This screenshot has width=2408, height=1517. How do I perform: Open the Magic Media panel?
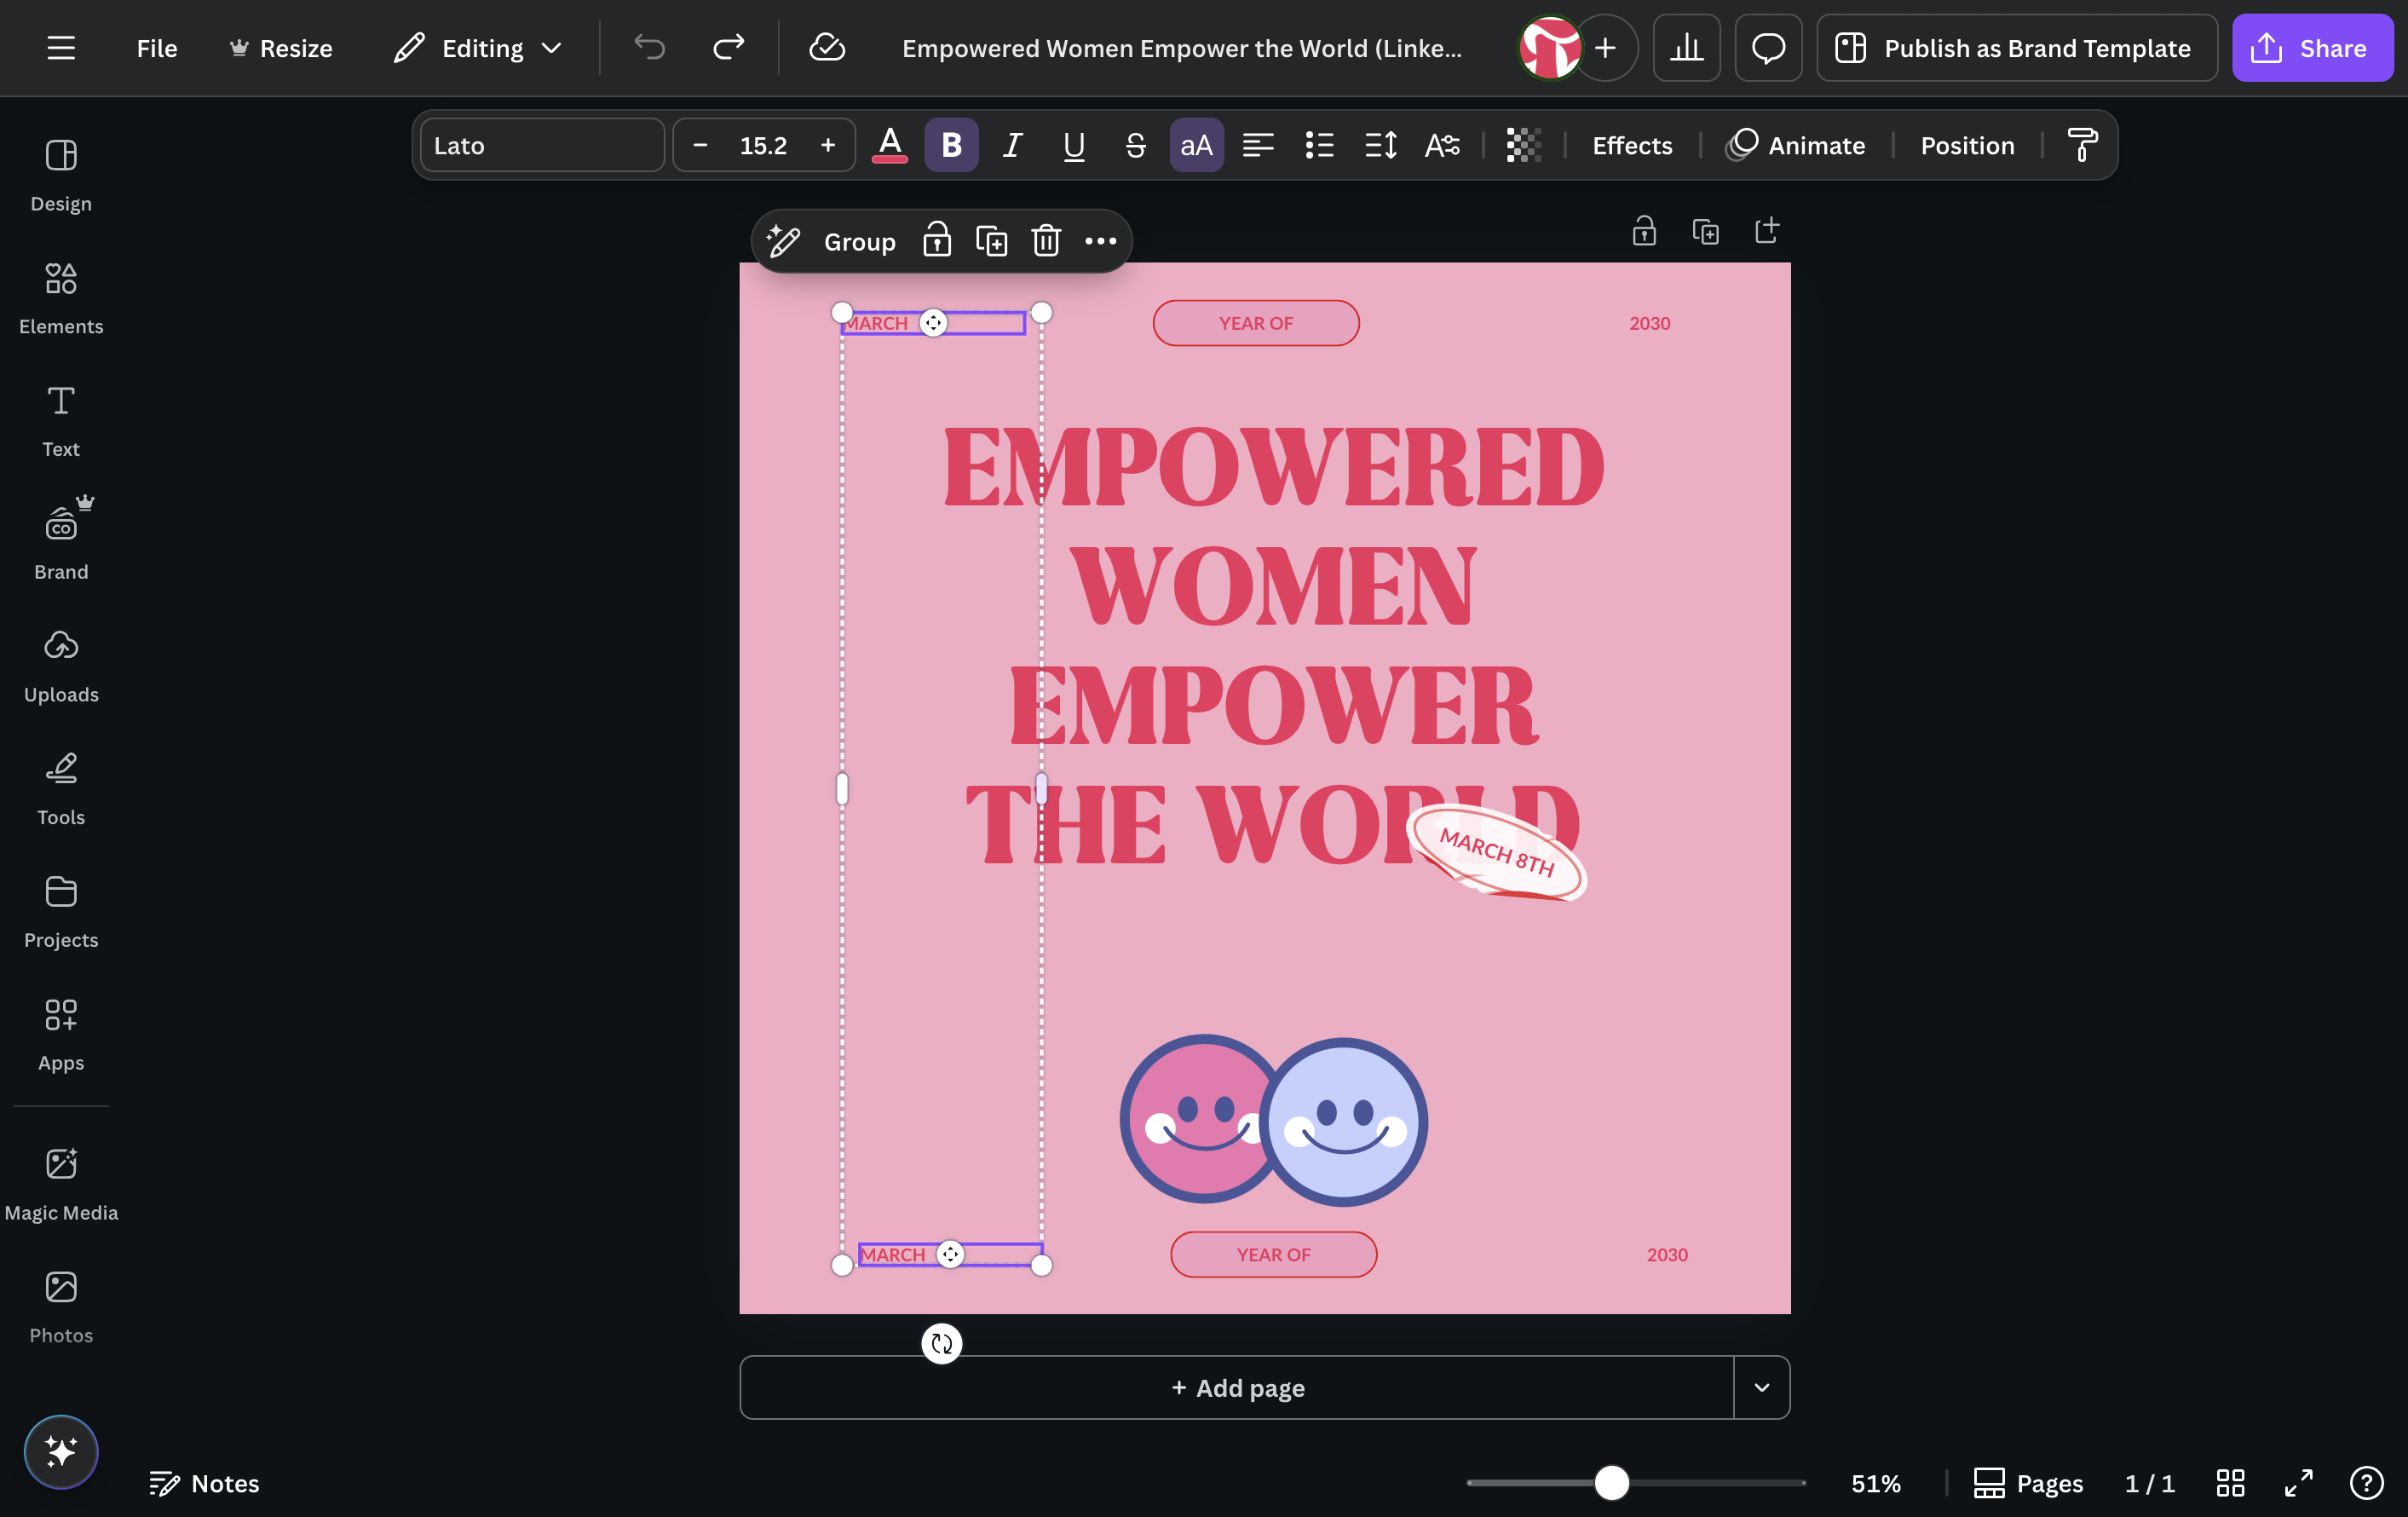click(x=61, y=1184)
